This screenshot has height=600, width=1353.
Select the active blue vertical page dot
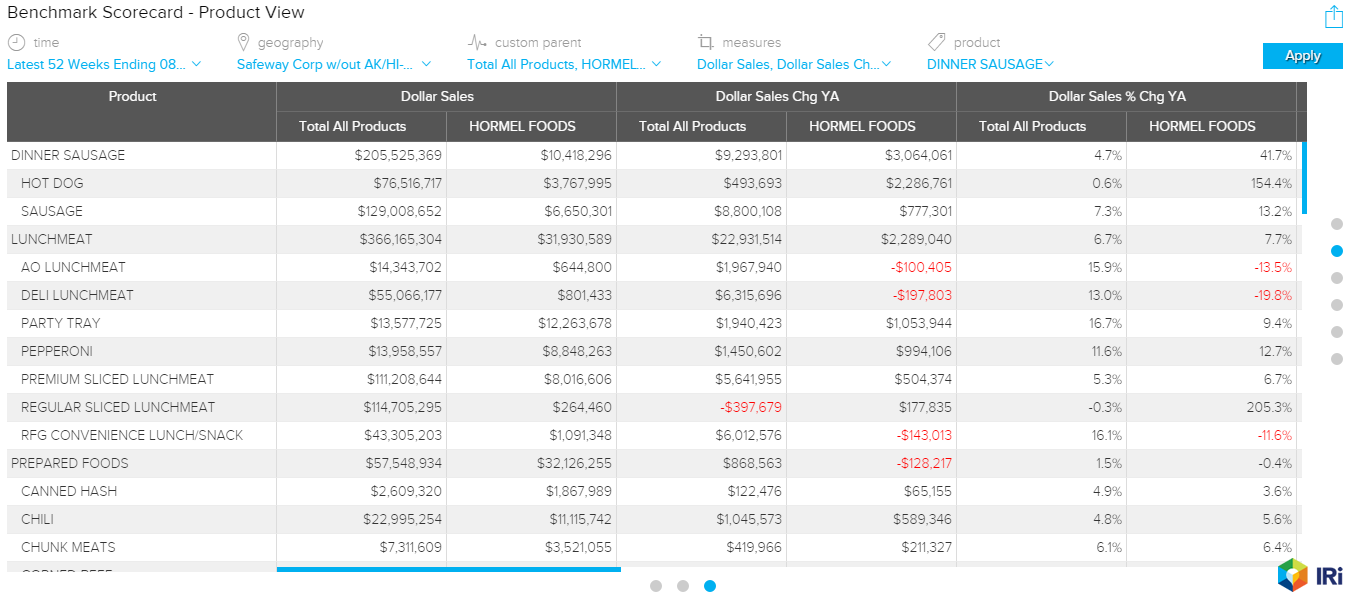click(1337, 251)
